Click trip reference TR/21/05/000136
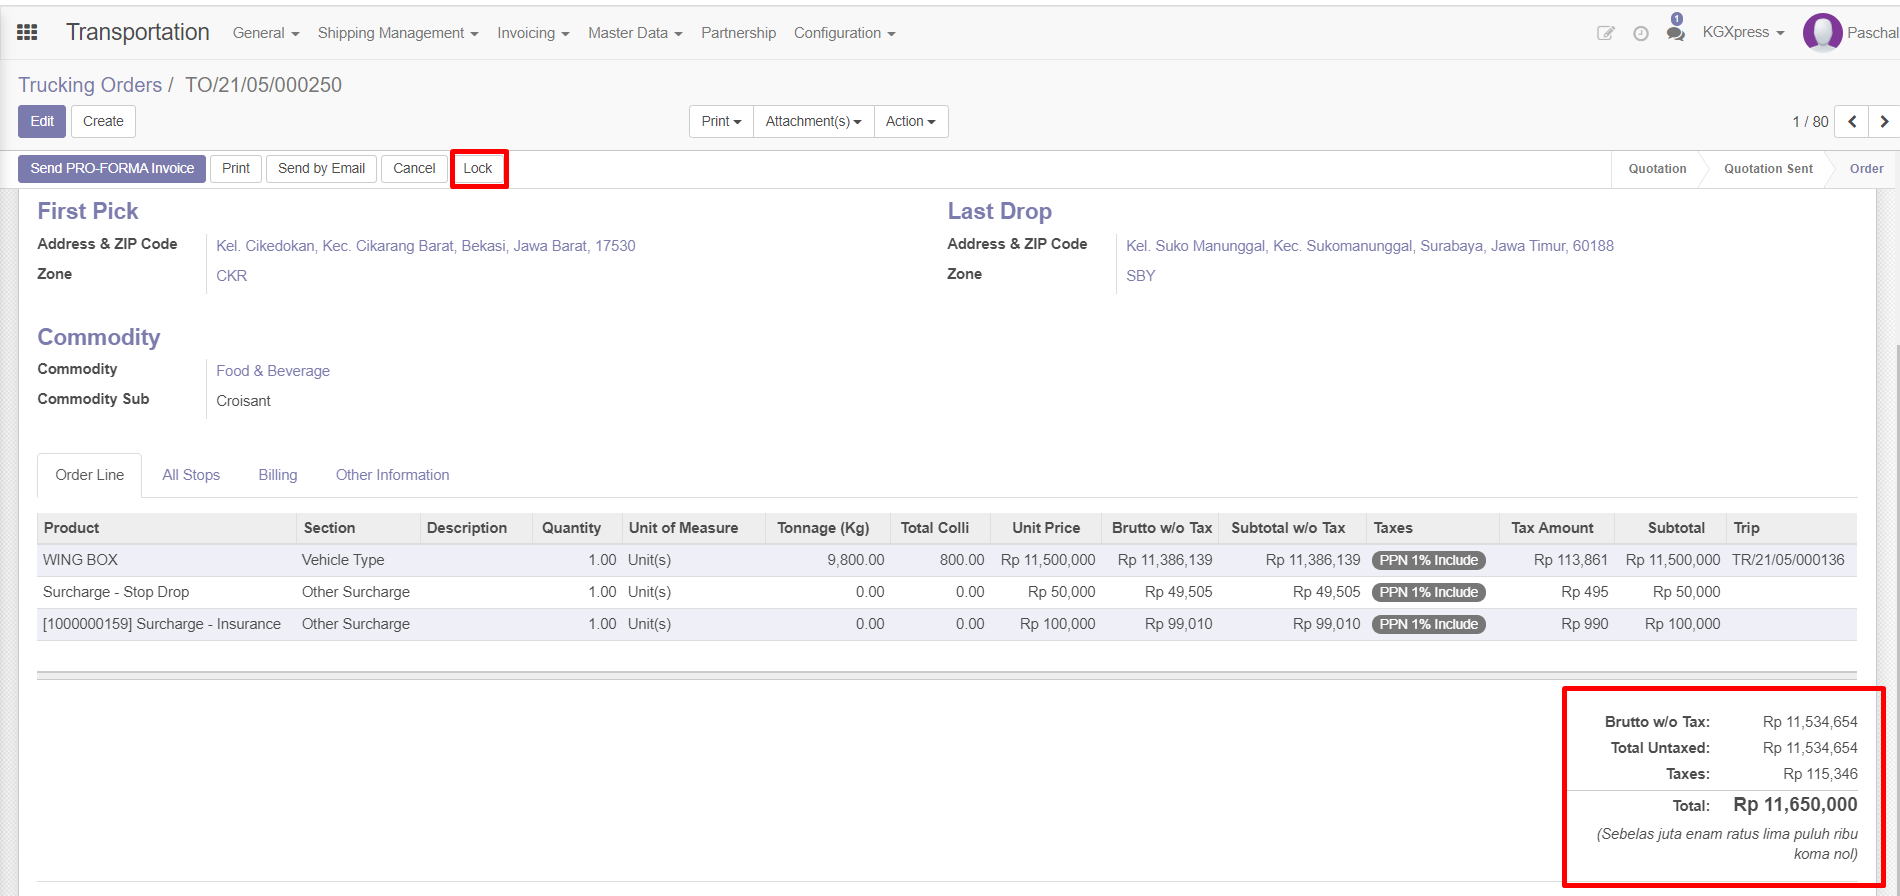Image resolution: width=1900 pixels, height=896 pixels. pos(1788,560)
